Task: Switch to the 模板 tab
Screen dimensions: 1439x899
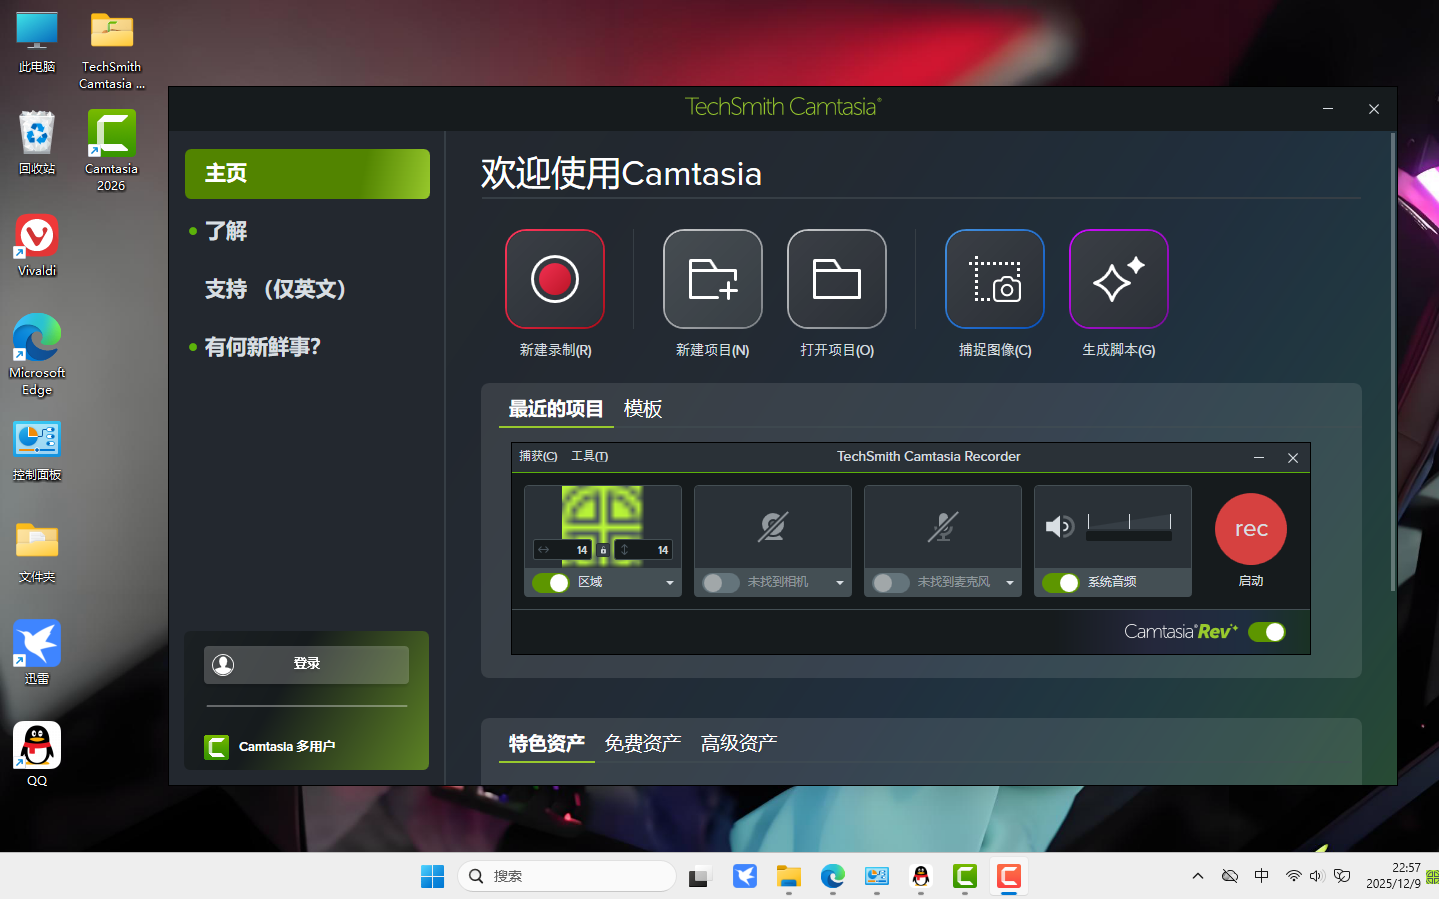Action: [x=643, y=409]
